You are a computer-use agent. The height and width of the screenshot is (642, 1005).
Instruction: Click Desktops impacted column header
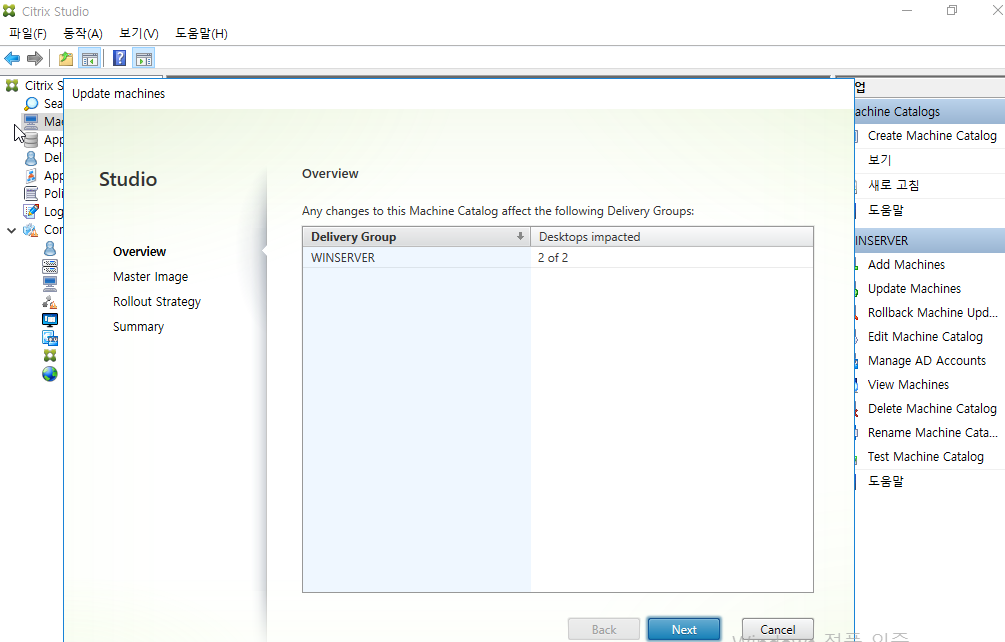point(672,237)
